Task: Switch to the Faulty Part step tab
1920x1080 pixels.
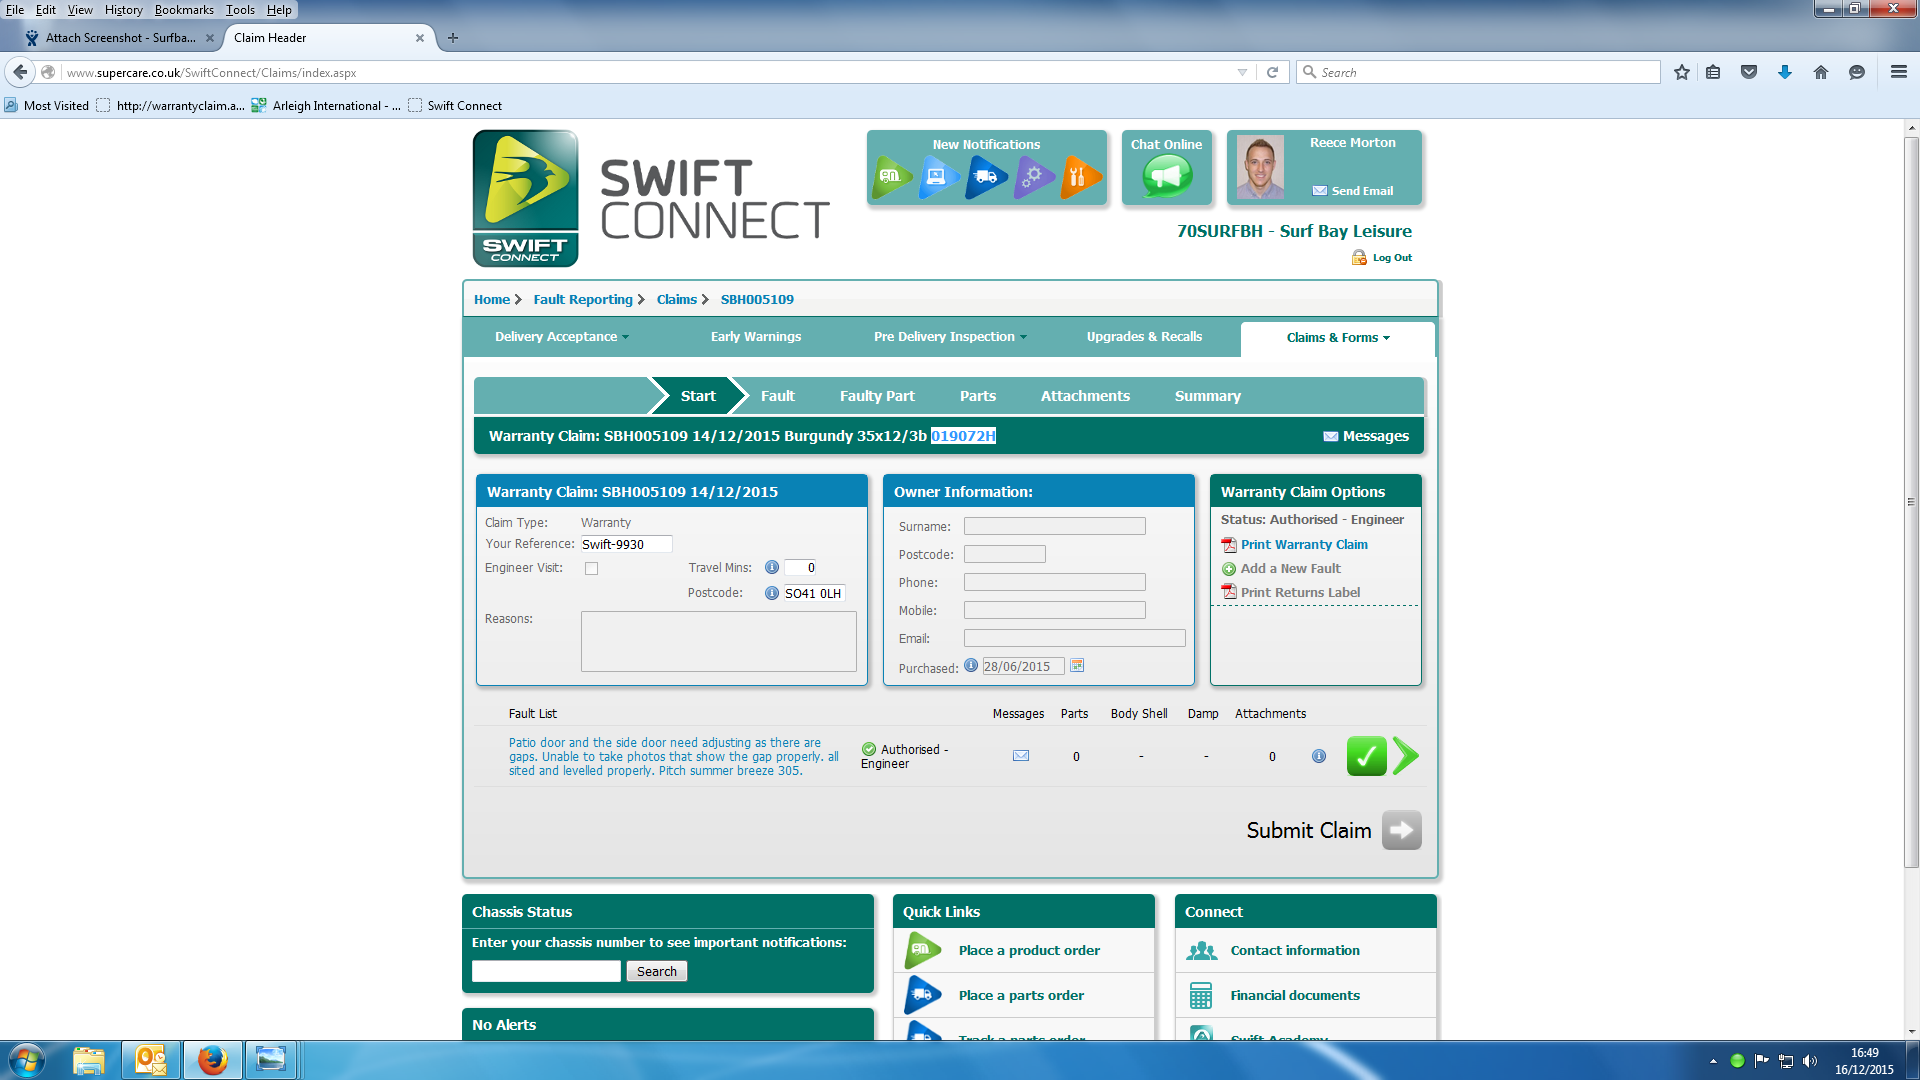Action: point(876,396)
